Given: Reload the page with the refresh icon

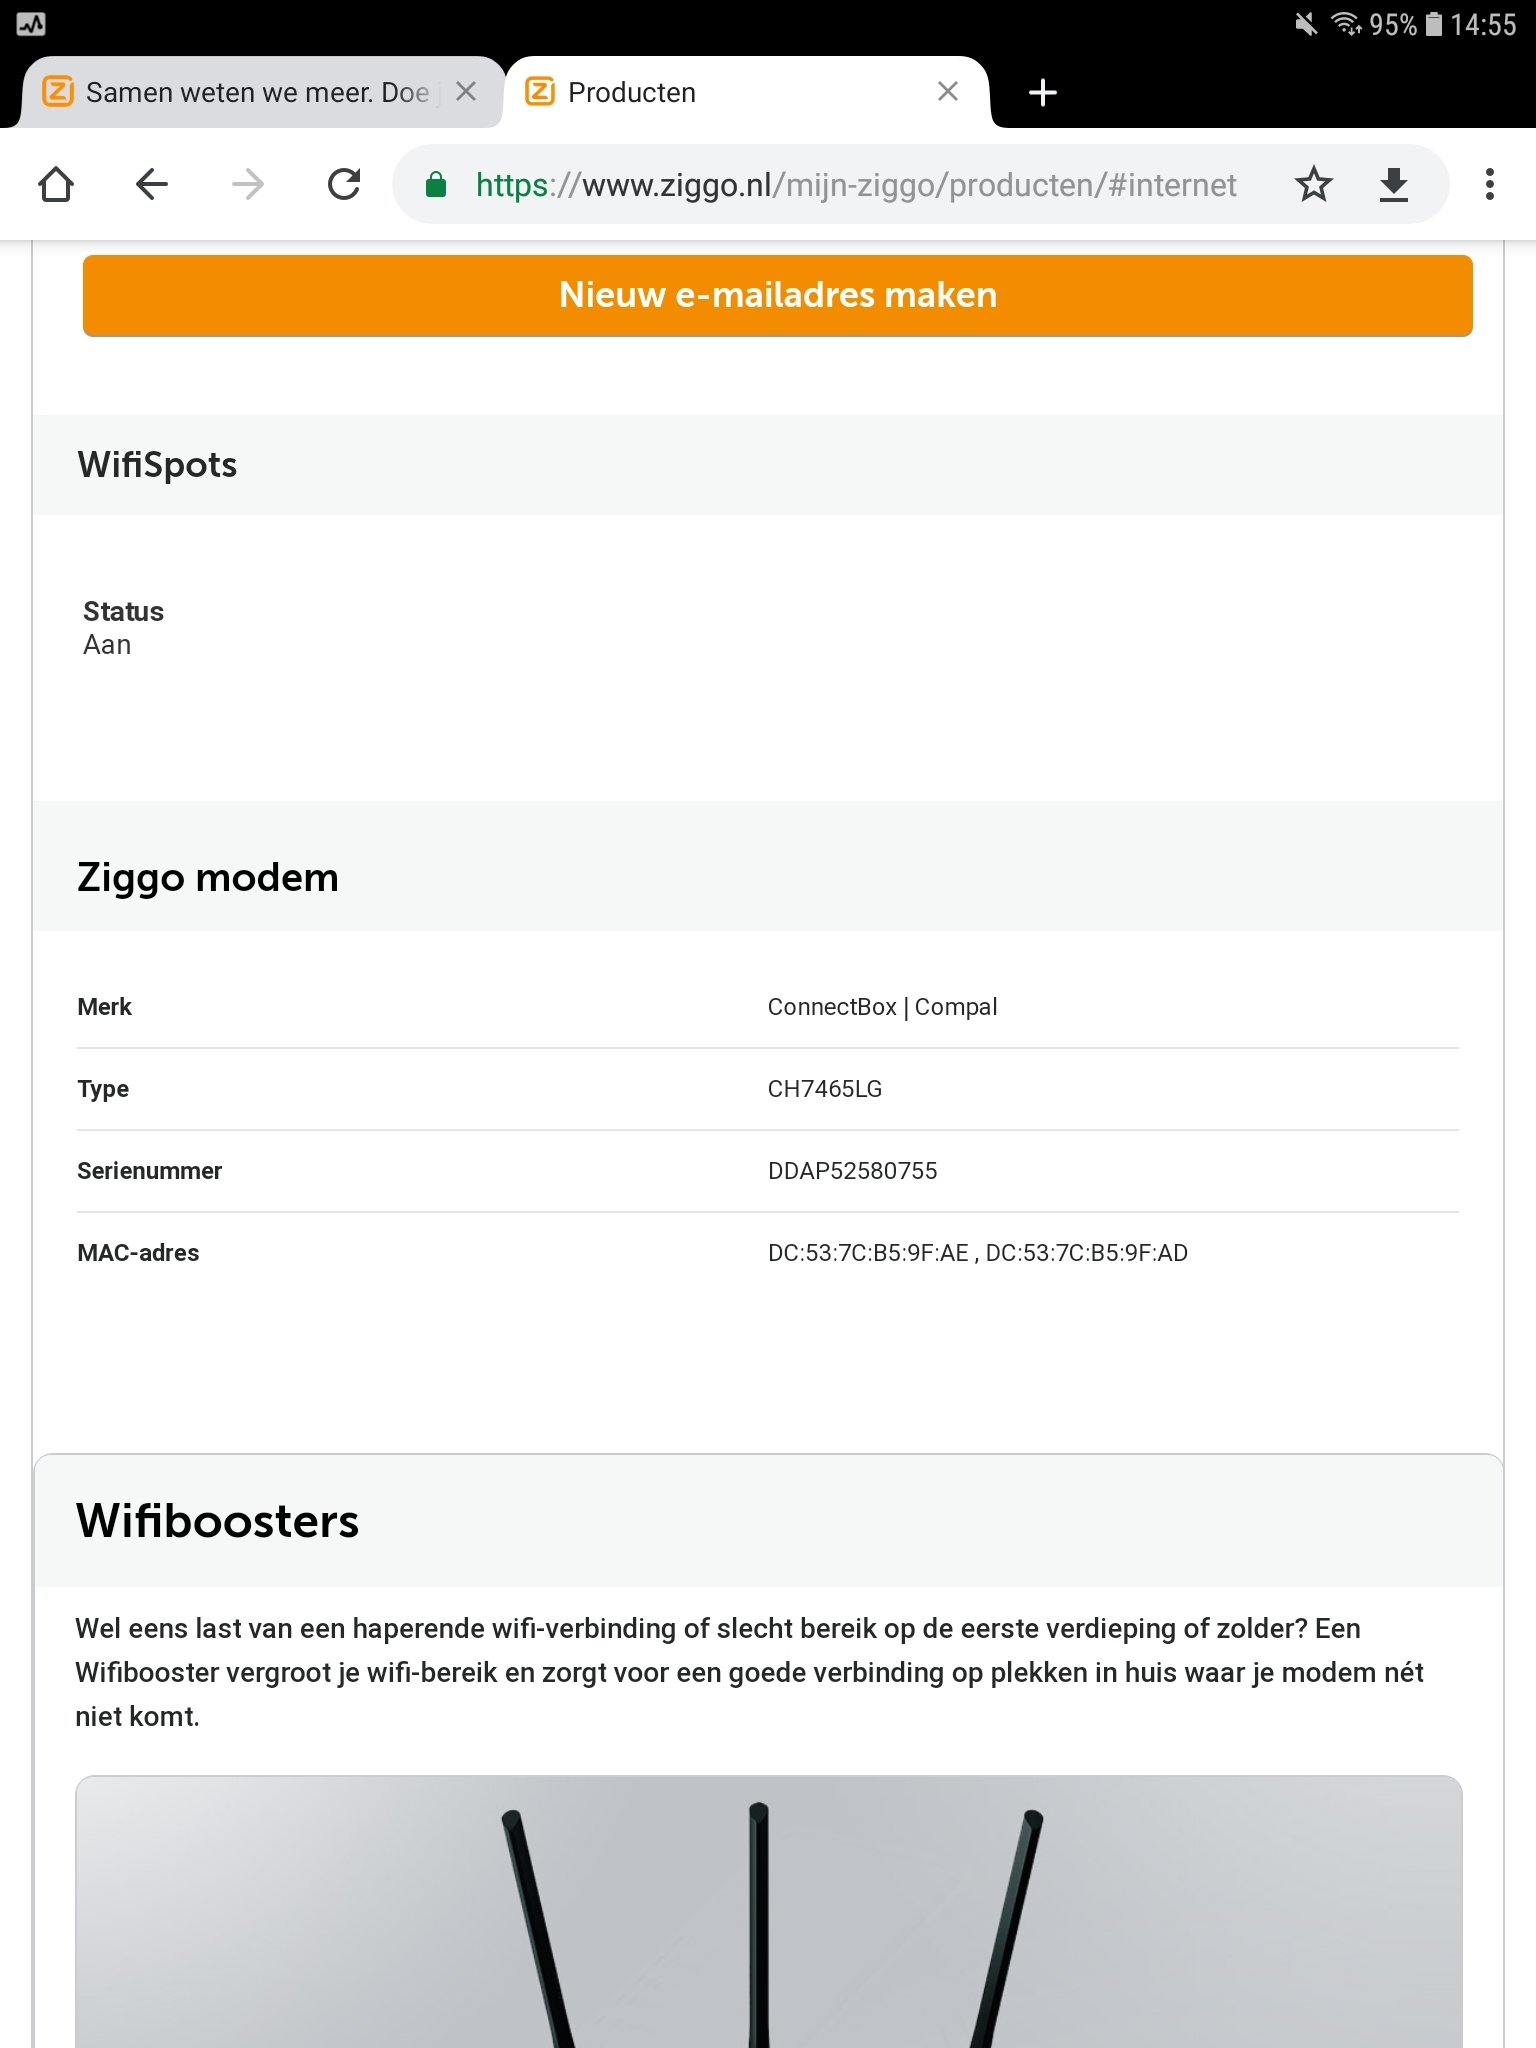Looking at the screenshot, I should pos(344,184).
